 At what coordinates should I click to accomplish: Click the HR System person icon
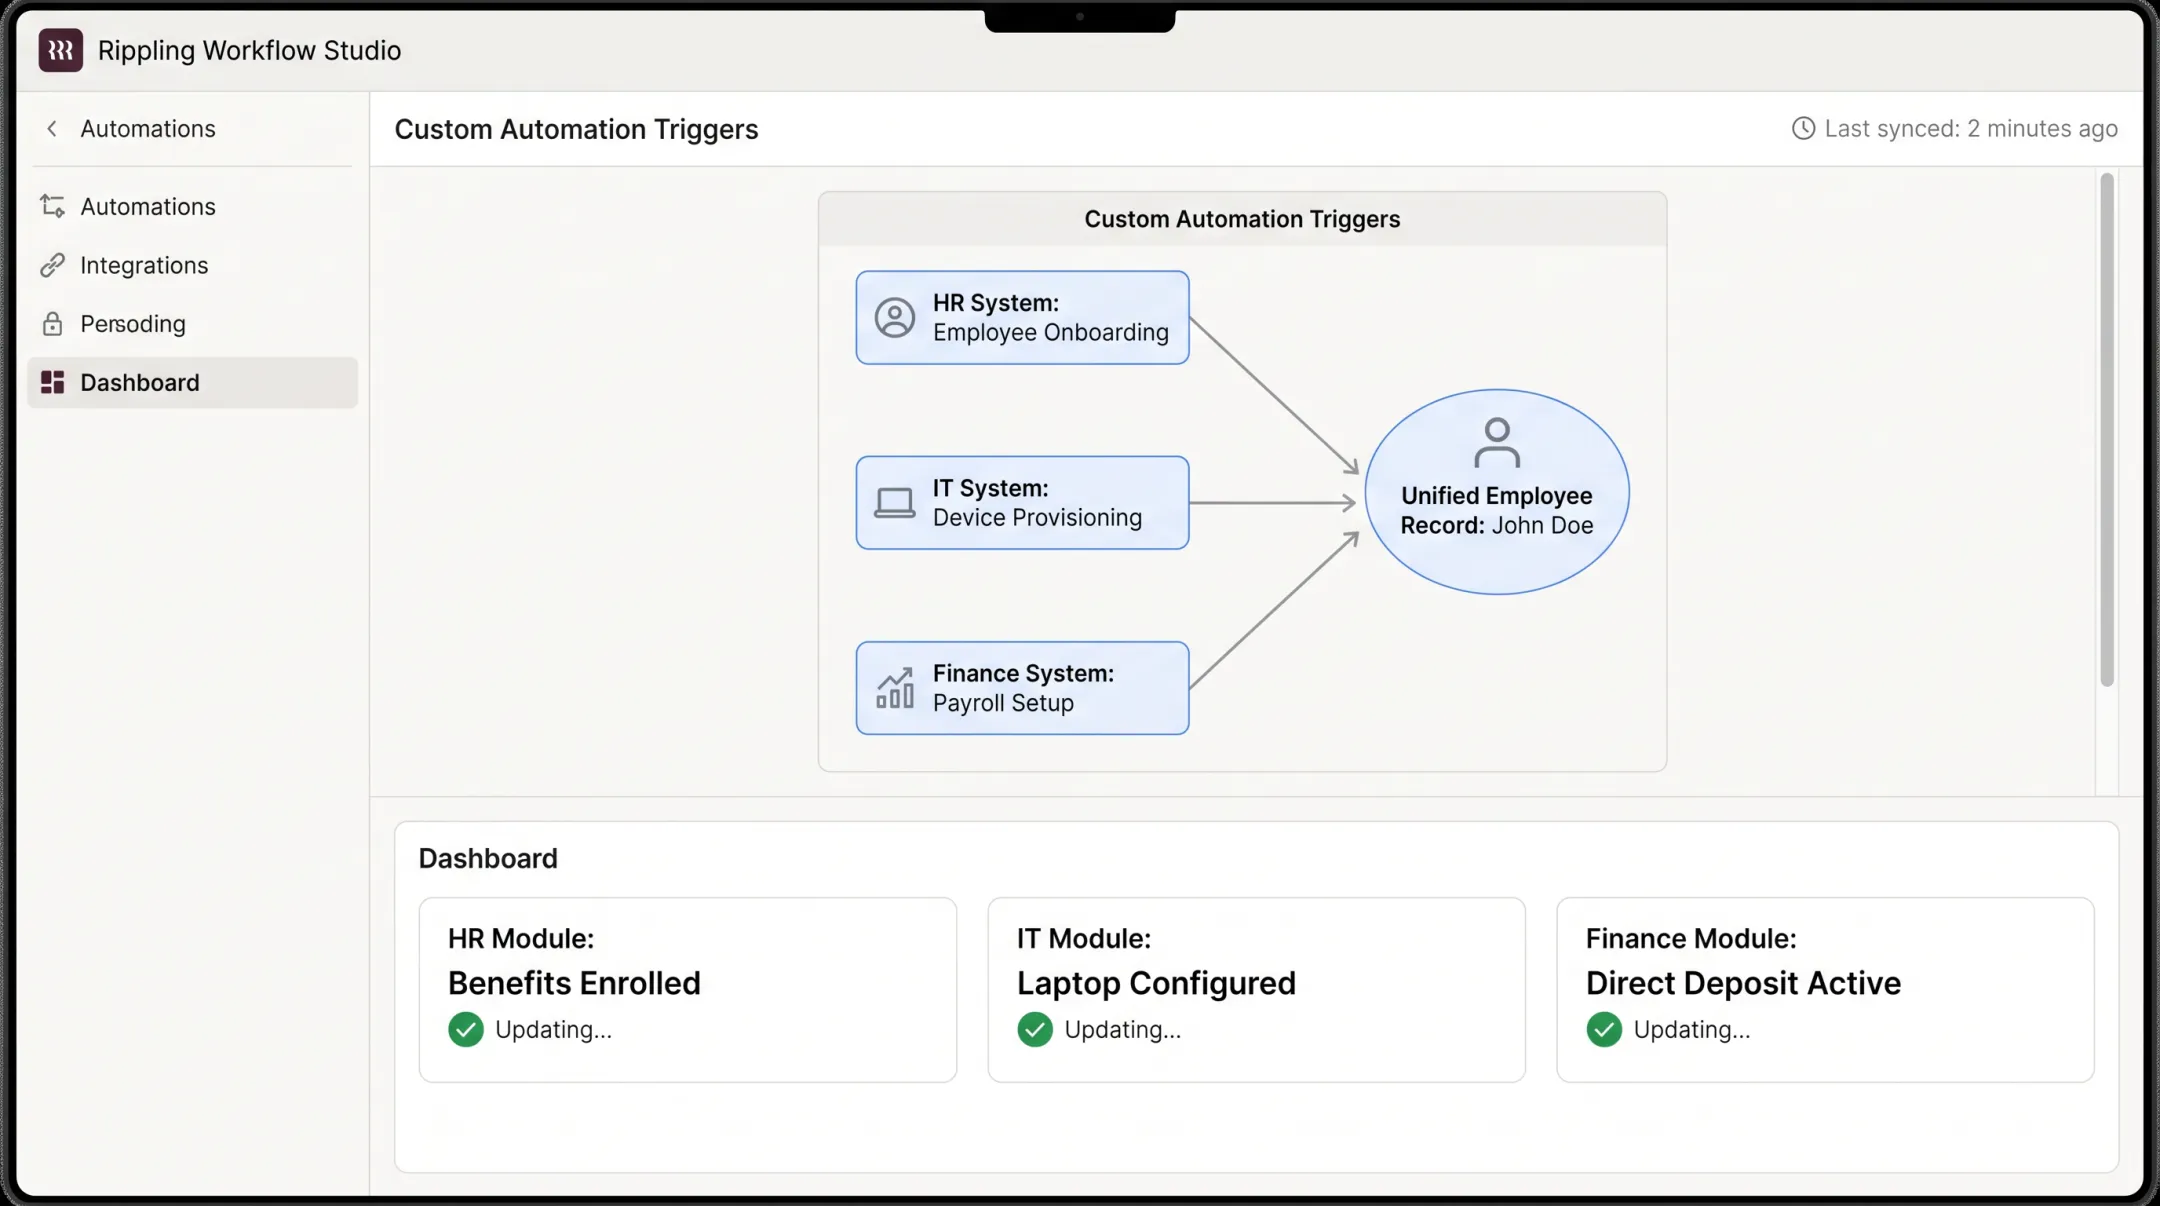pos(894,318)
